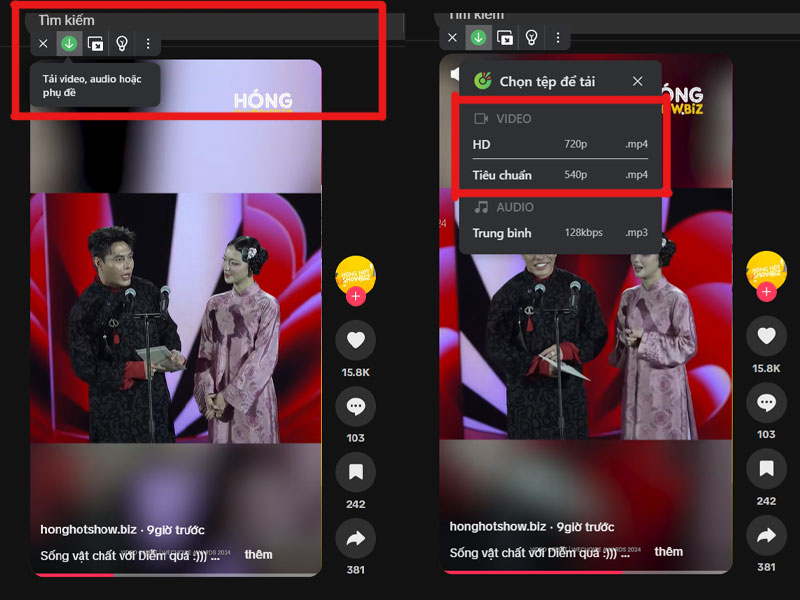800x600 pixels.
Task: Open comments icon showing 103 in right screenshot
Action: point(766,404)
